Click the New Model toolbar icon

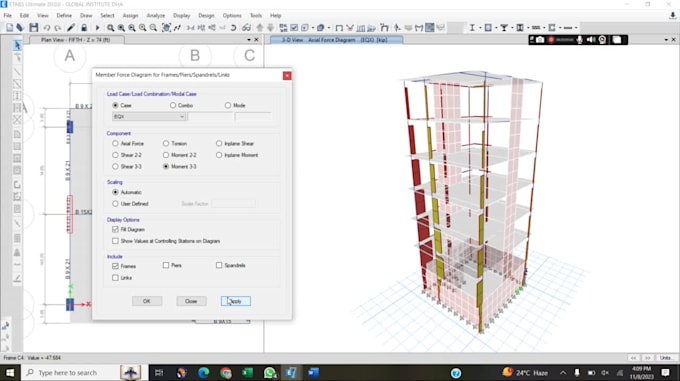10,28
